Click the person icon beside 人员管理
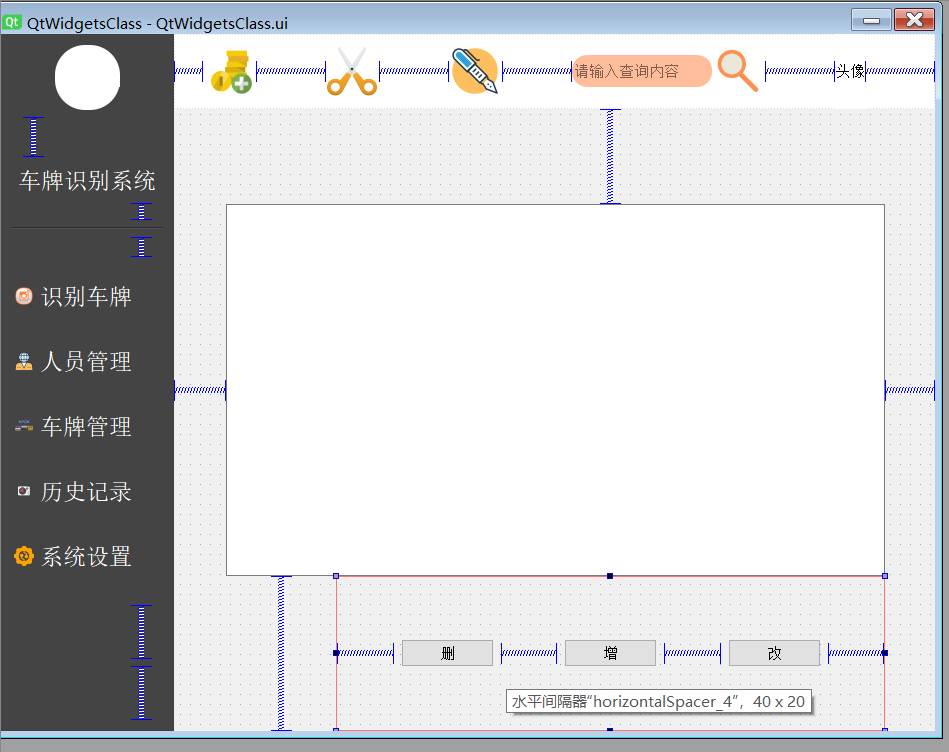Viewport: 949px width, 752px height. (x=26, y=361)
